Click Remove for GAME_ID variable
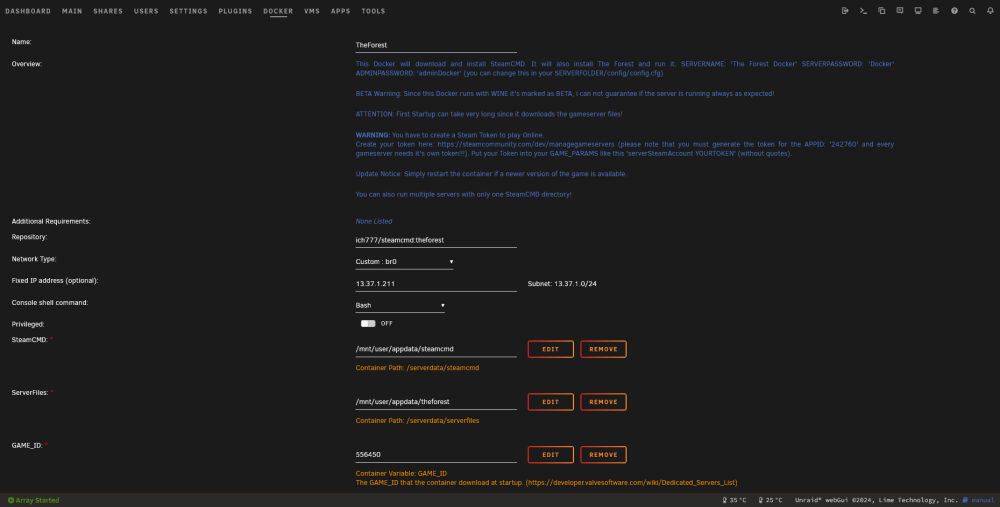Screen dimensions: 1000x507 tap(603, 455)
